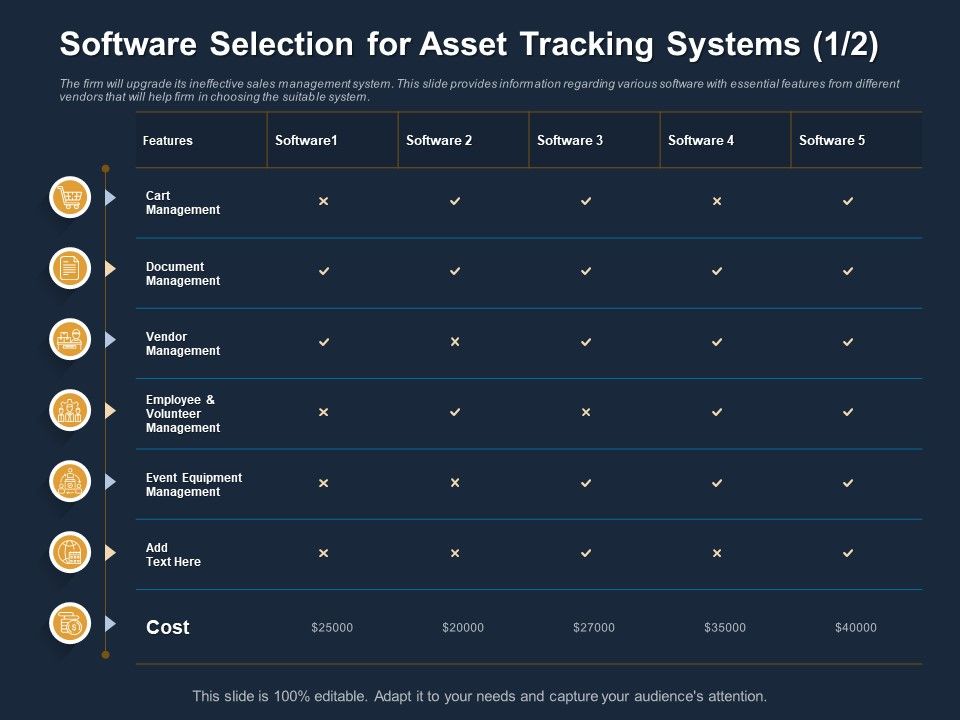The height and width of the screenshot is (720, 960).
Task: Click the Cart Management row label
Action: (182, 203)
